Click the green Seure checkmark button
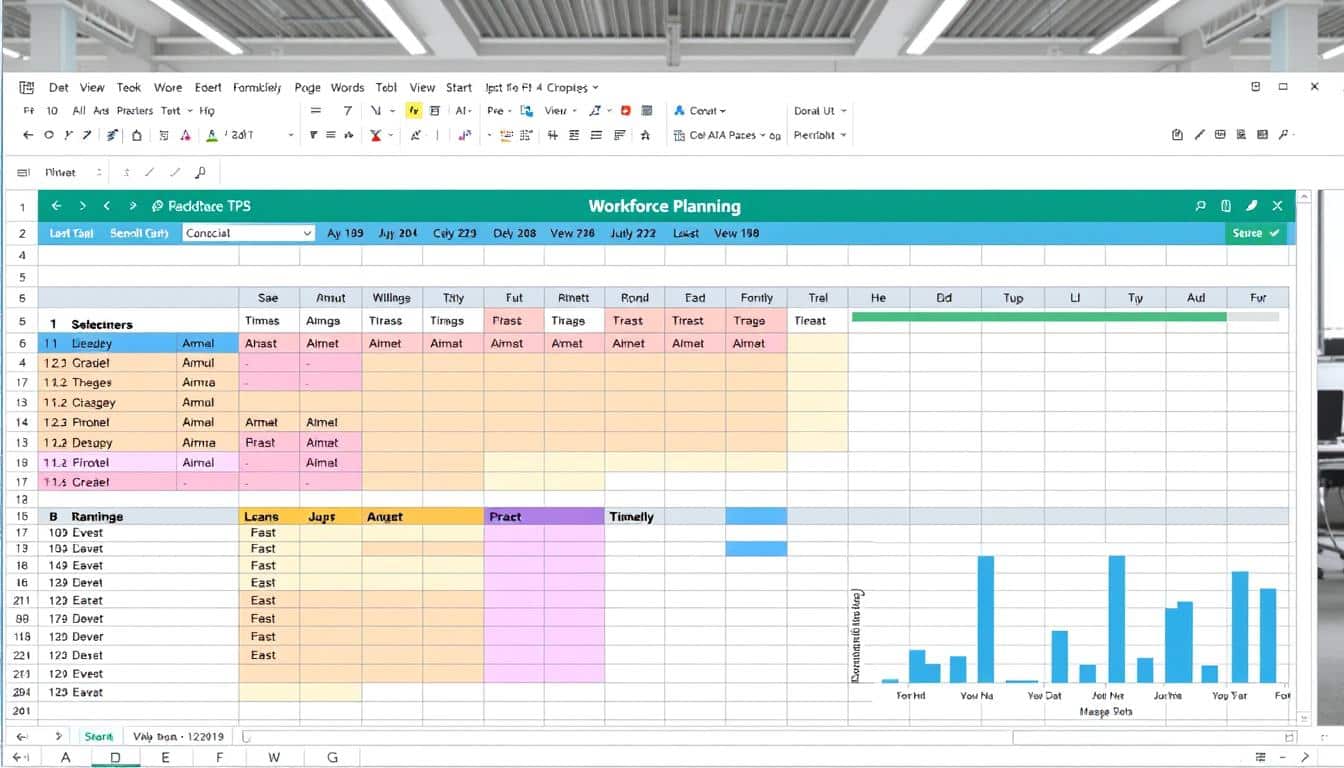This screenshot has width=1344, height=768. pos(1255,233)
